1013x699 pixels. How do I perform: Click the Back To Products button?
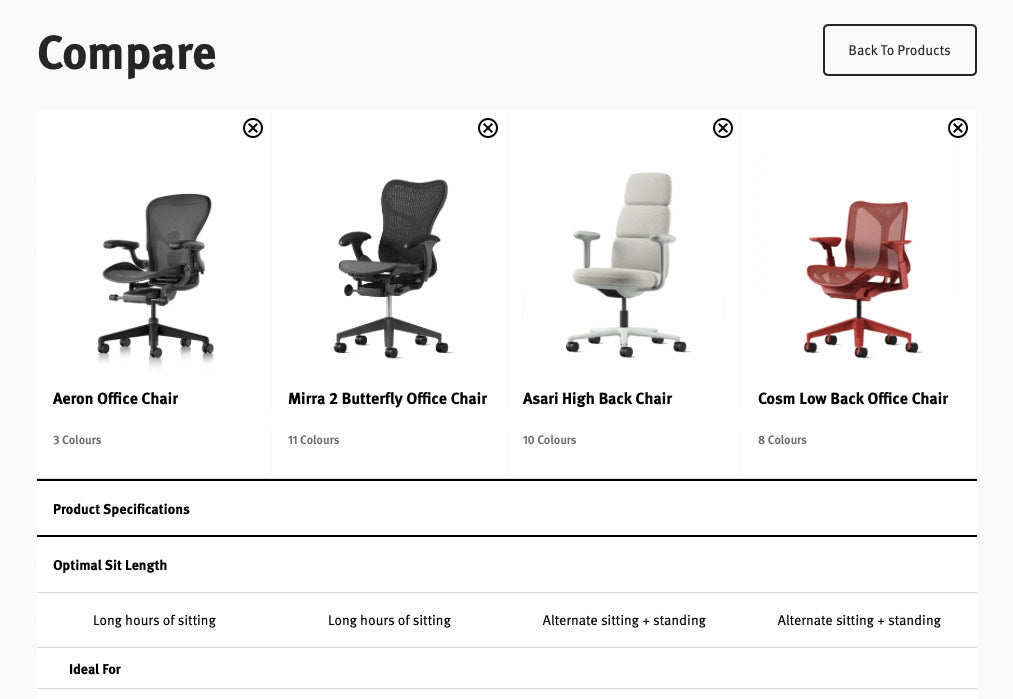(899, 49)
